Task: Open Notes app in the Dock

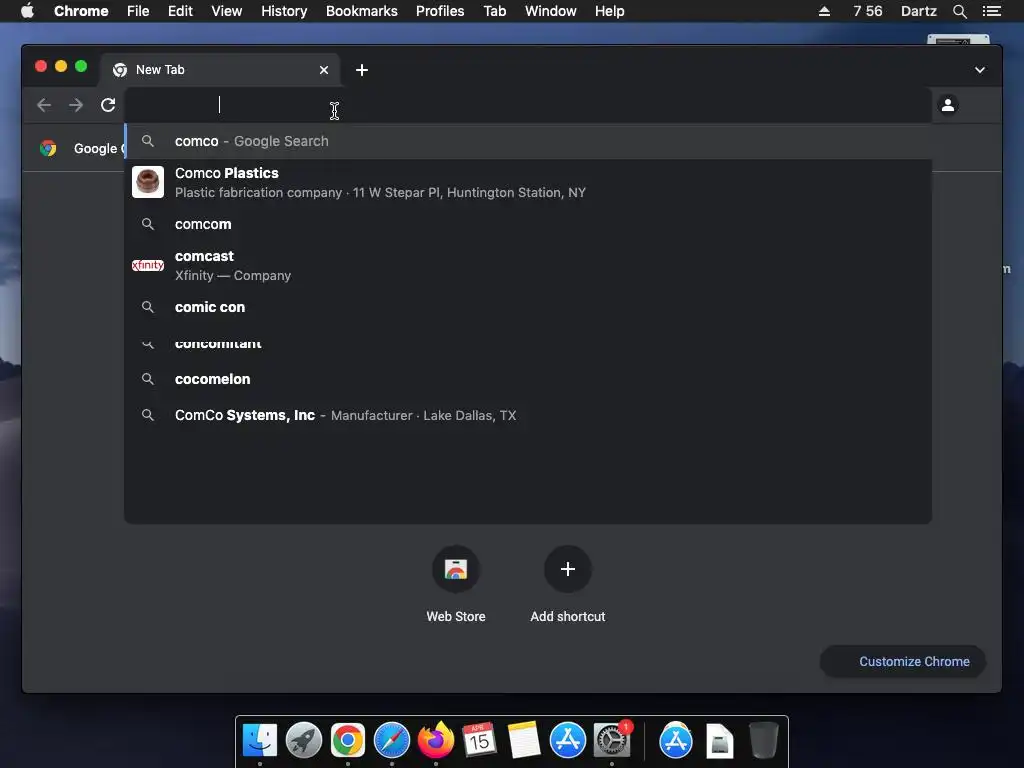Action: pos(524,740)
